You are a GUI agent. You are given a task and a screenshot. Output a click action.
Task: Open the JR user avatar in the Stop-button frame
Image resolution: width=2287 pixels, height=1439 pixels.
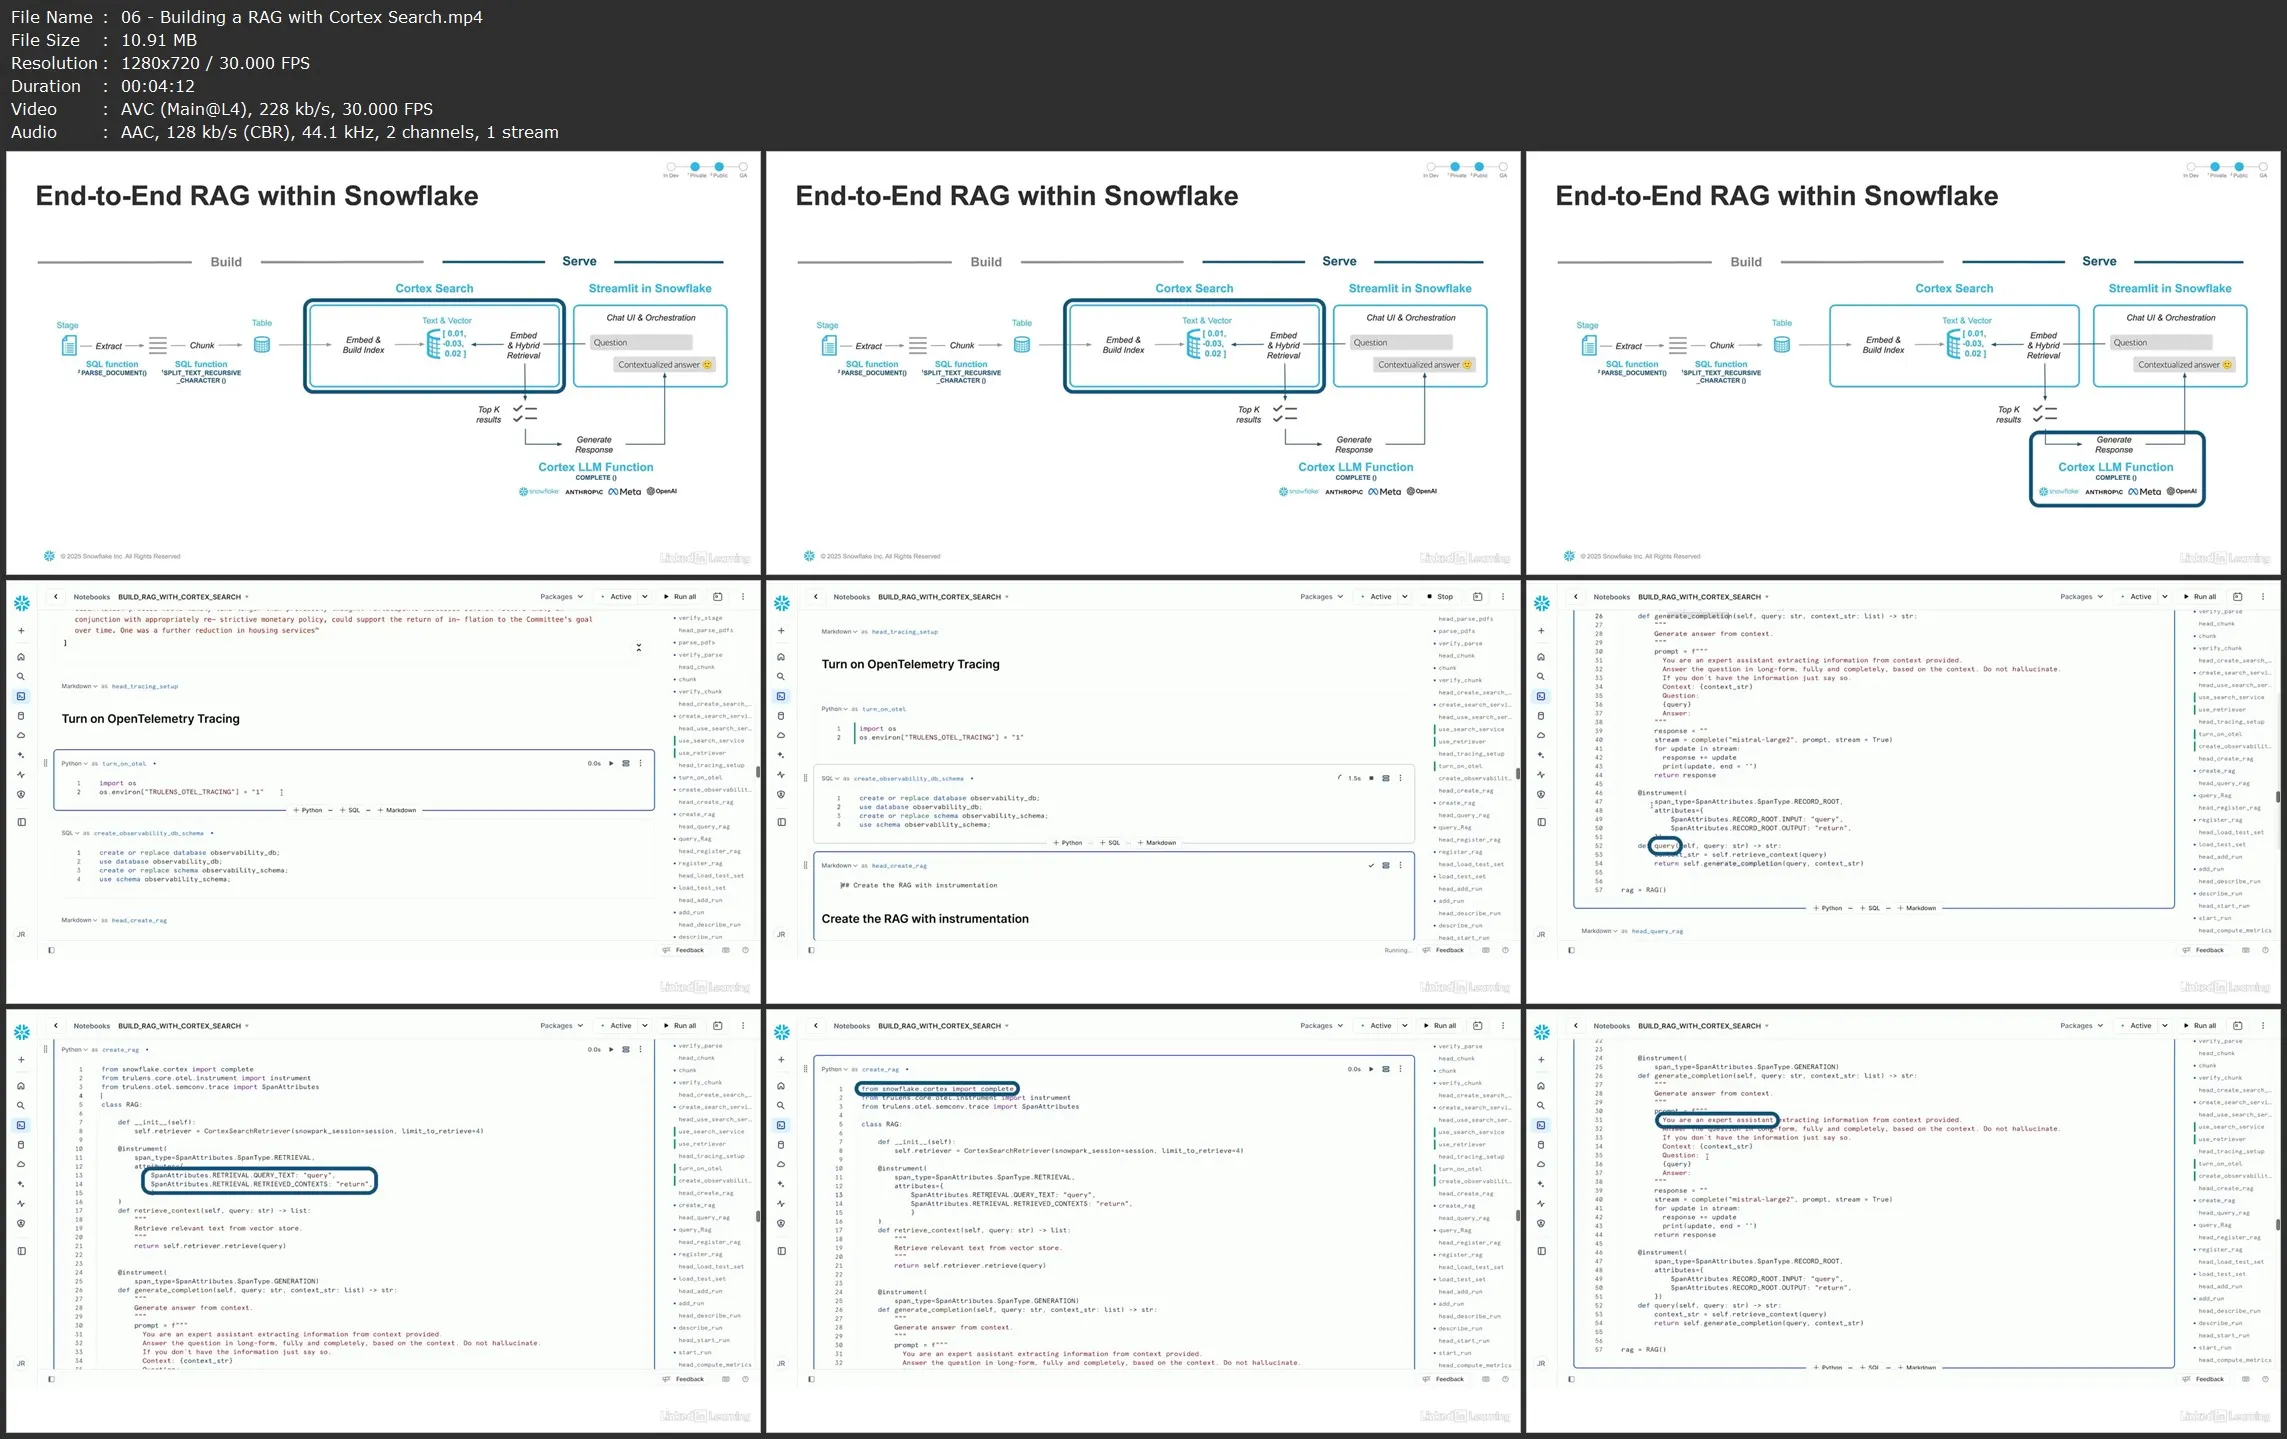click(x=781, y=934)
